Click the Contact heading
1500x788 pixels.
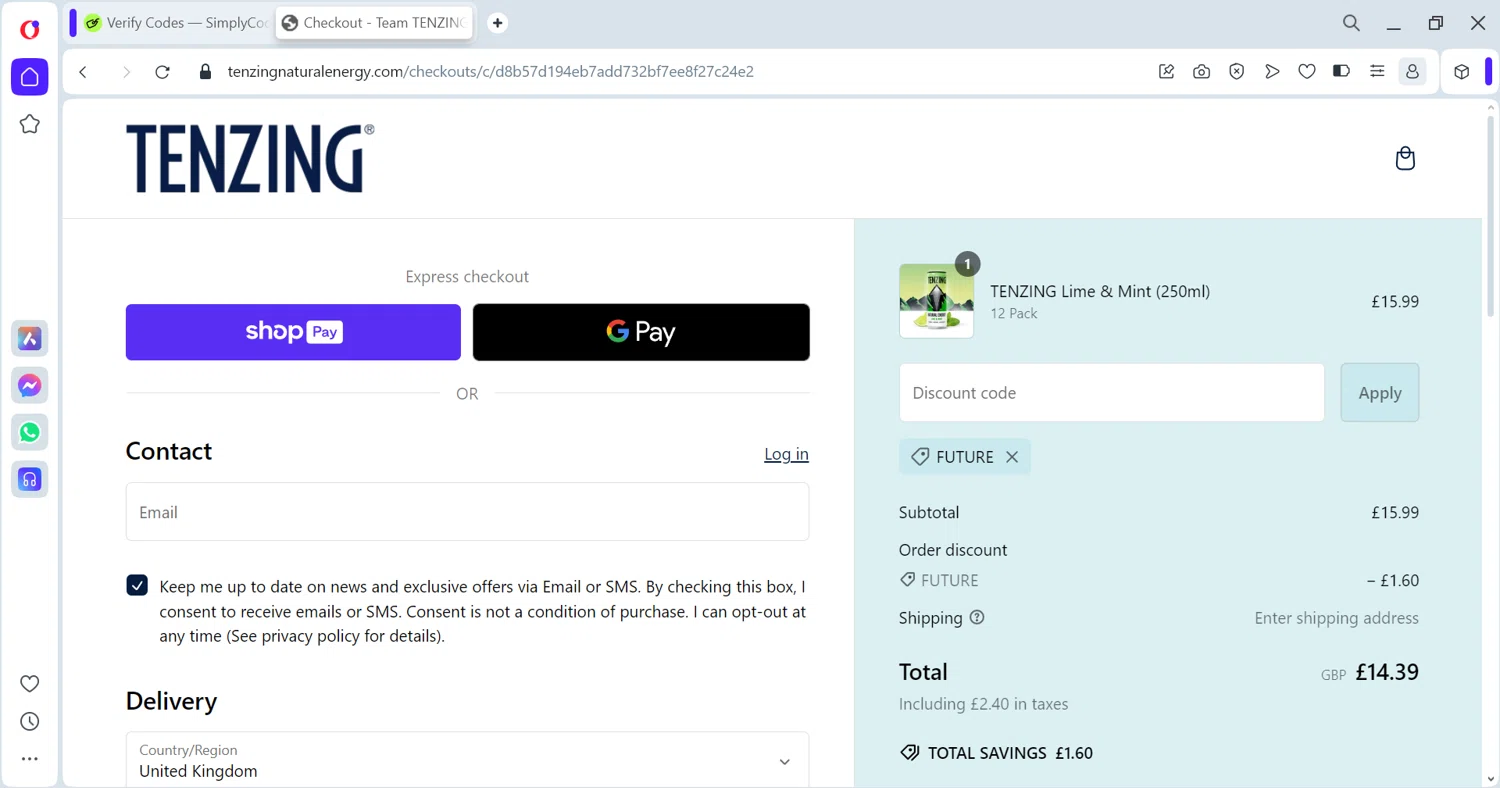point(169,451)
